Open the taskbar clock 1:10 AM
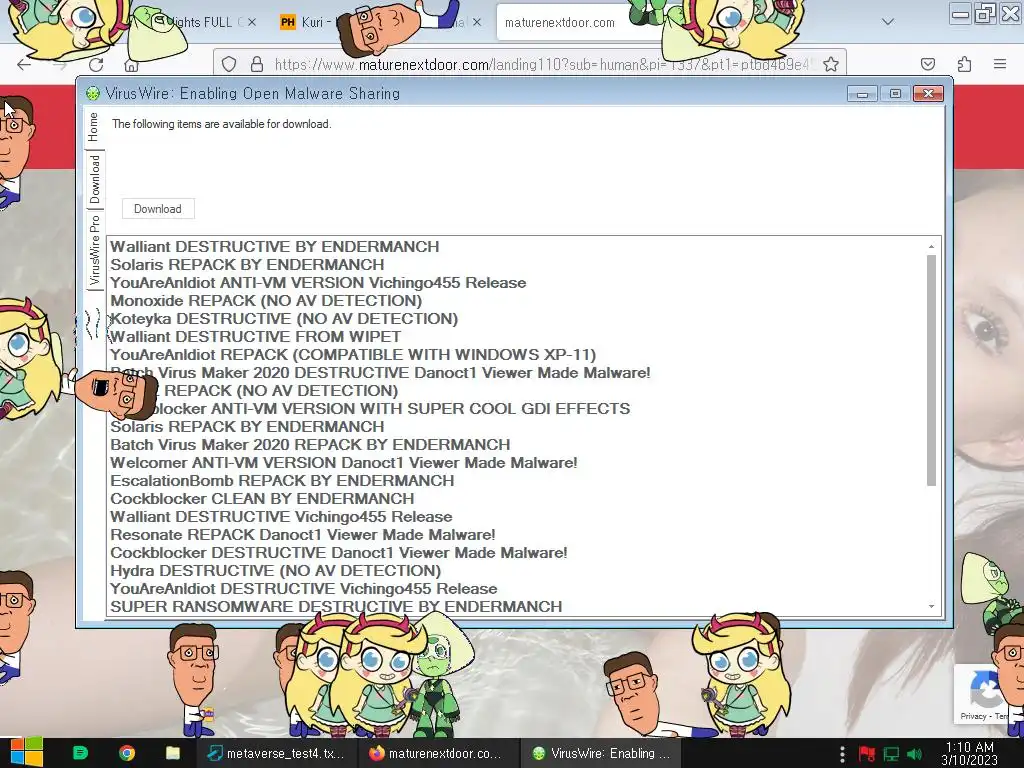Viewport: 1024px width, 768px height. [x=970, y=754]
